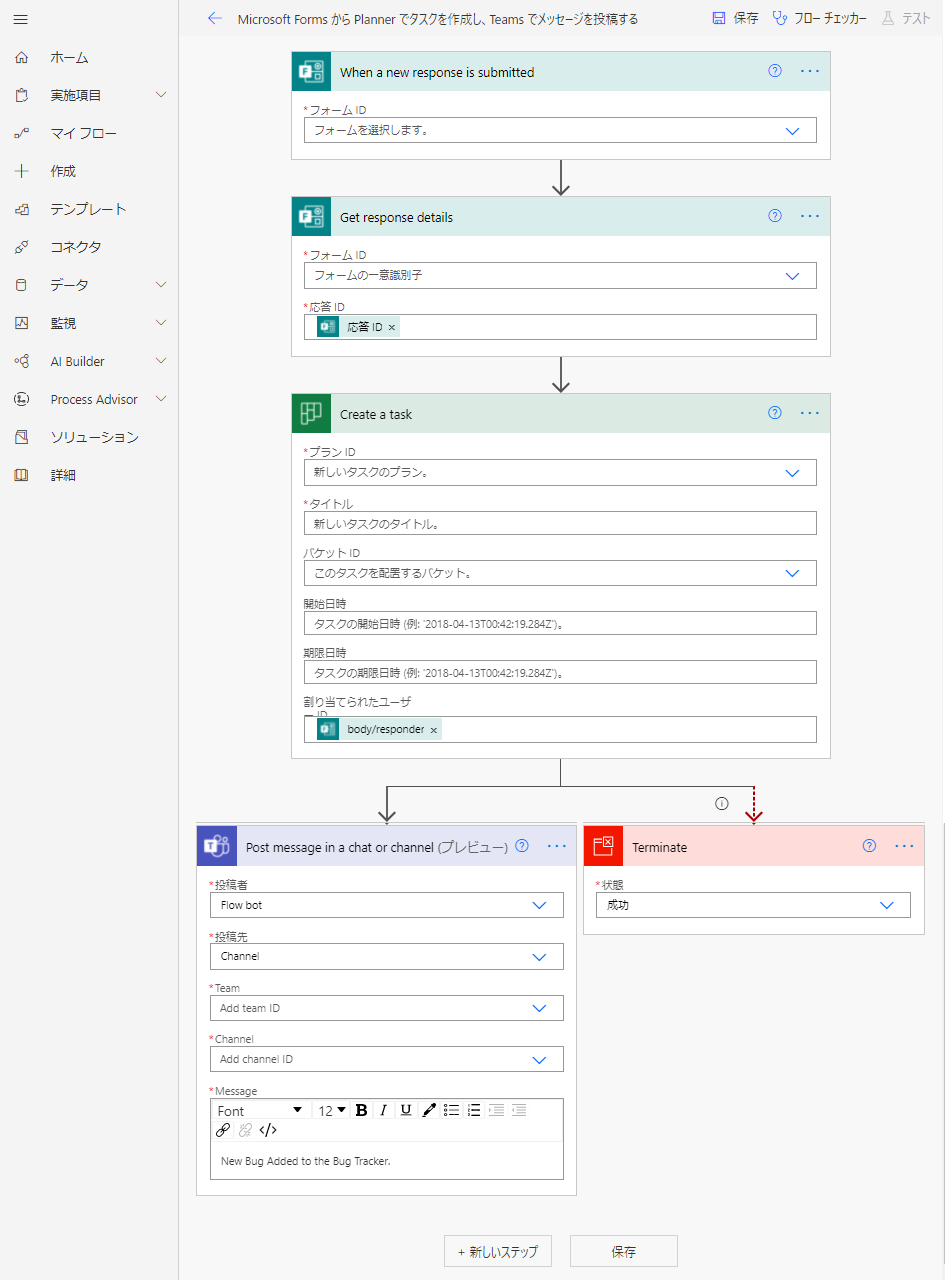Open help for the Terminate action
Image resolution: width=946 pixels, height=1281 pixels.
click(x=869, y=846)
